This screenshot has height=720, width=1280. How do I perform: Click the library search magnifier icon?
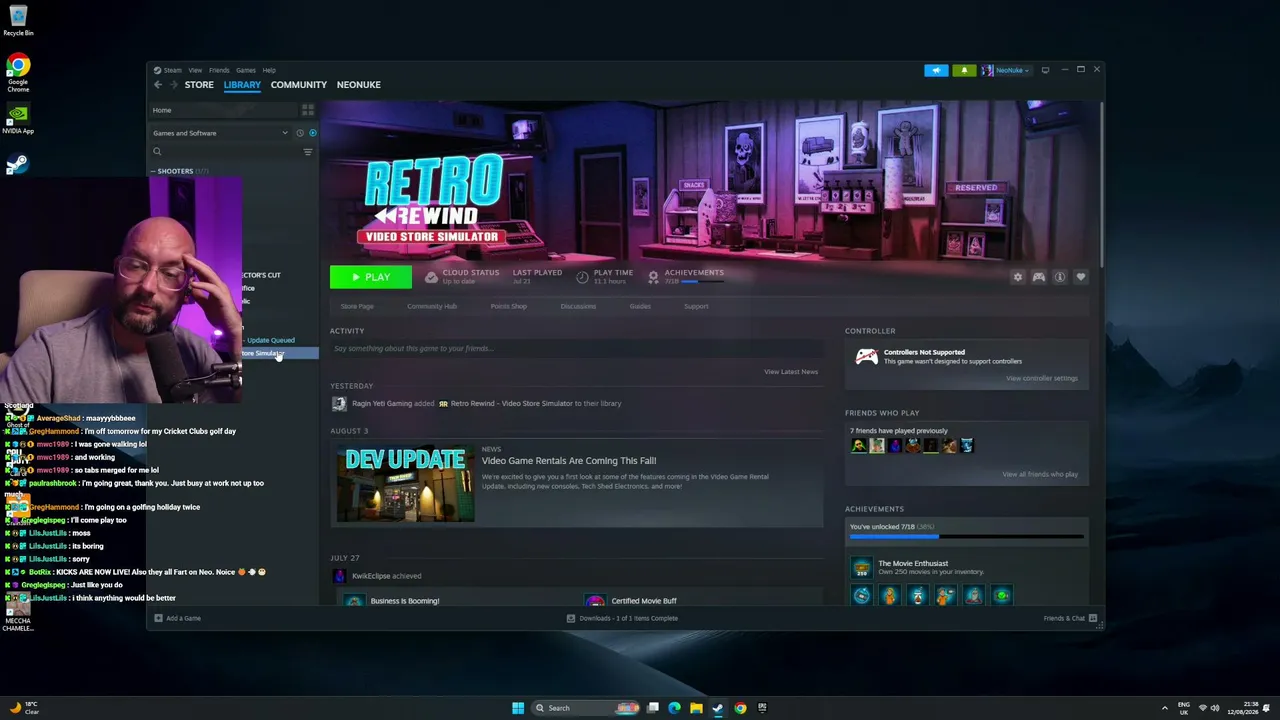[x=157, y=152]
